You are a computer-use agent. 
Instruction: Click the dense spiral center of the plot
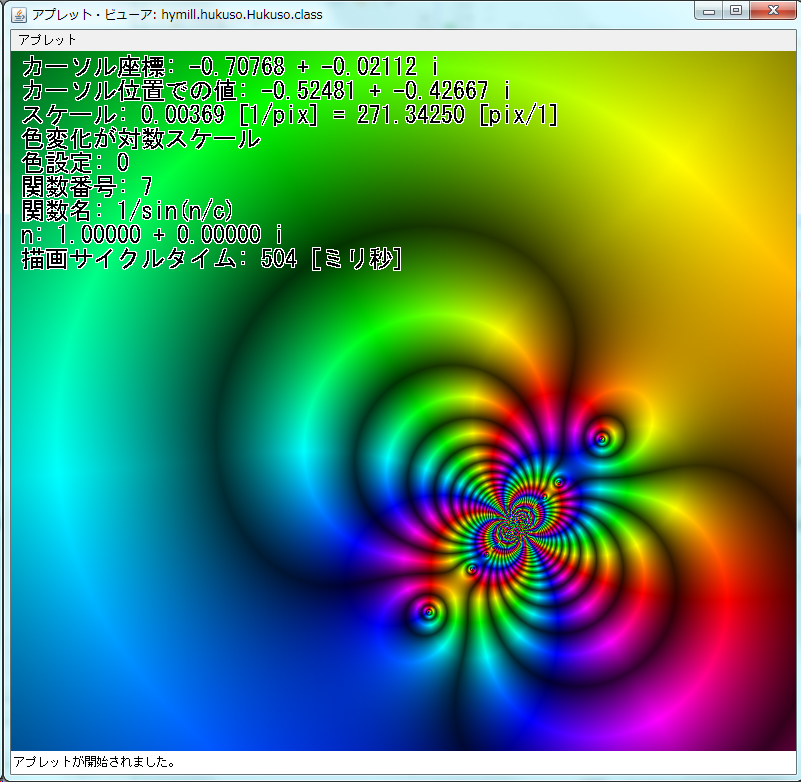pyautogui.click(x=516, y=520)
